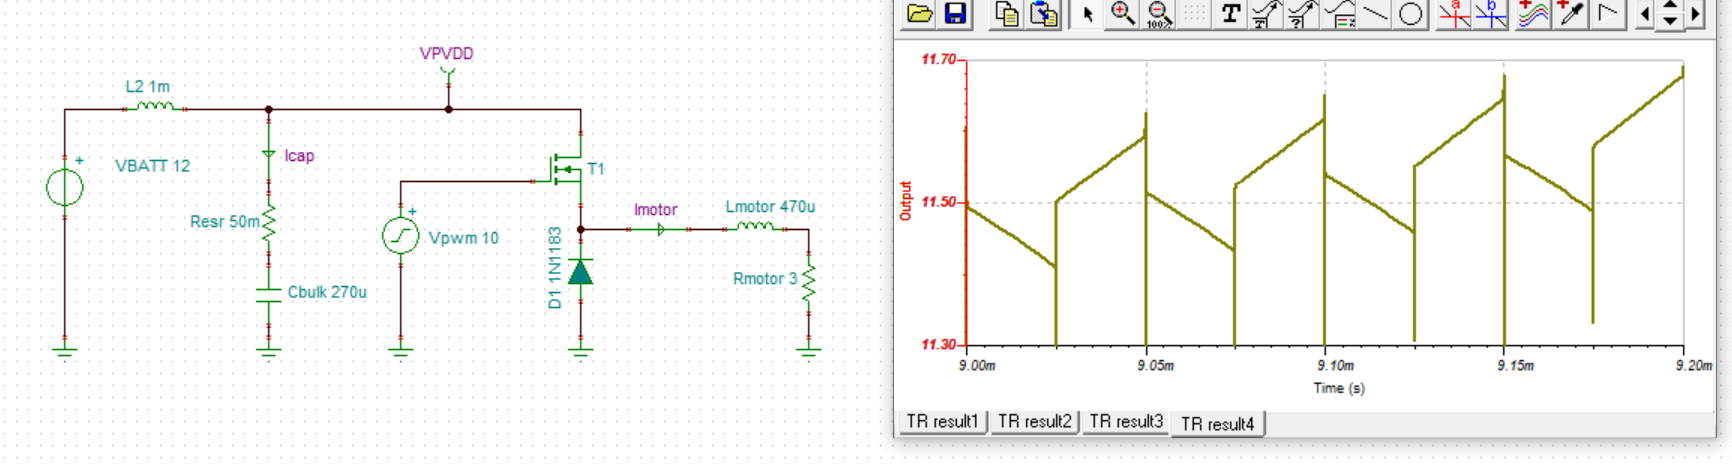
Task: Save the diagram with floppy disk icon
Action: (x=955, y=14)
